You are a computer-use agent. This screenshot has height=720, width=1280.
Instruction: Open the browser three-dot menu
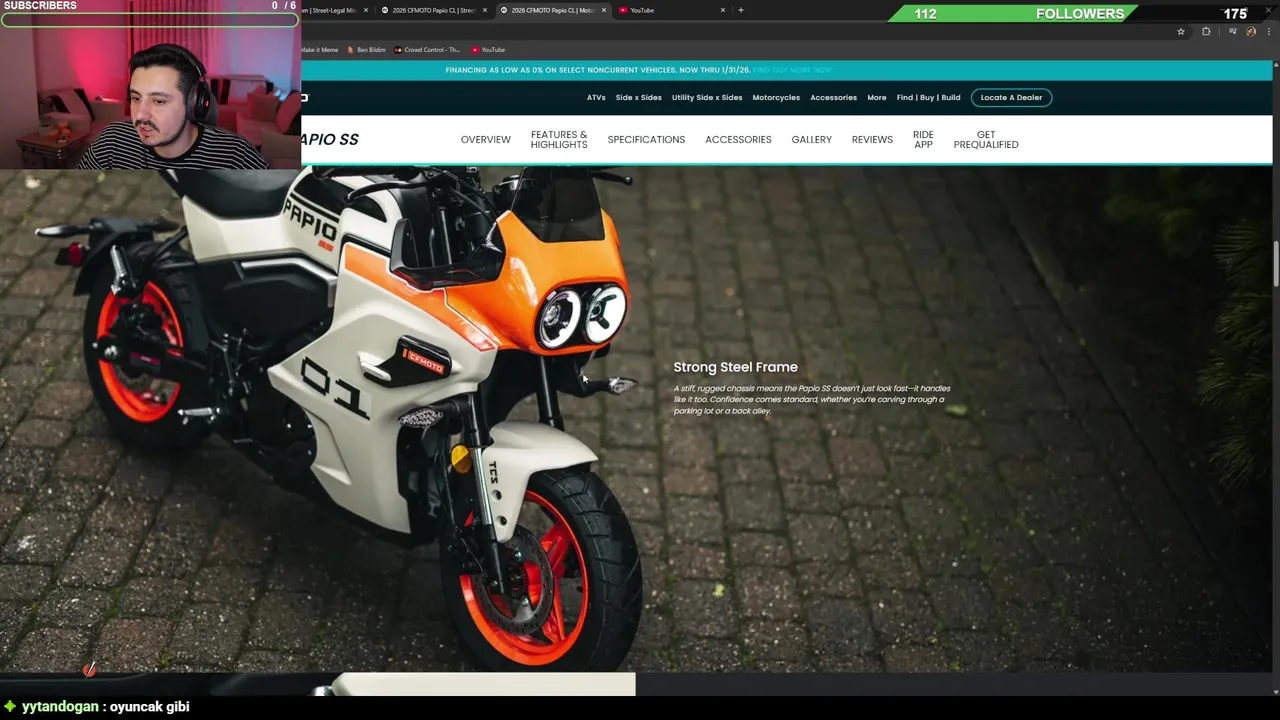pyautogui.click(x=1267, y=31)
